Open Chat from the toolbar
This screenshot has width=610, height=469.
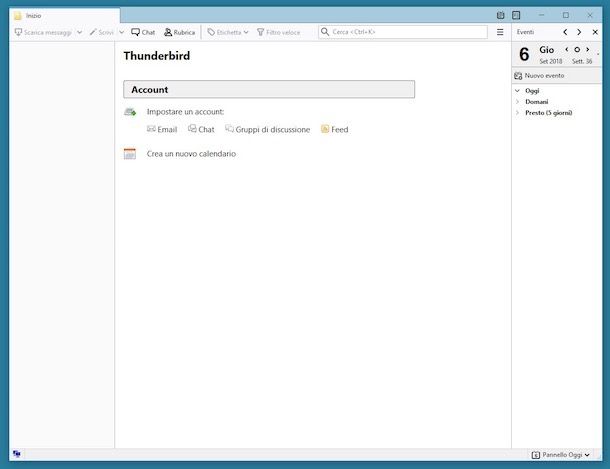tap(143, 32)
